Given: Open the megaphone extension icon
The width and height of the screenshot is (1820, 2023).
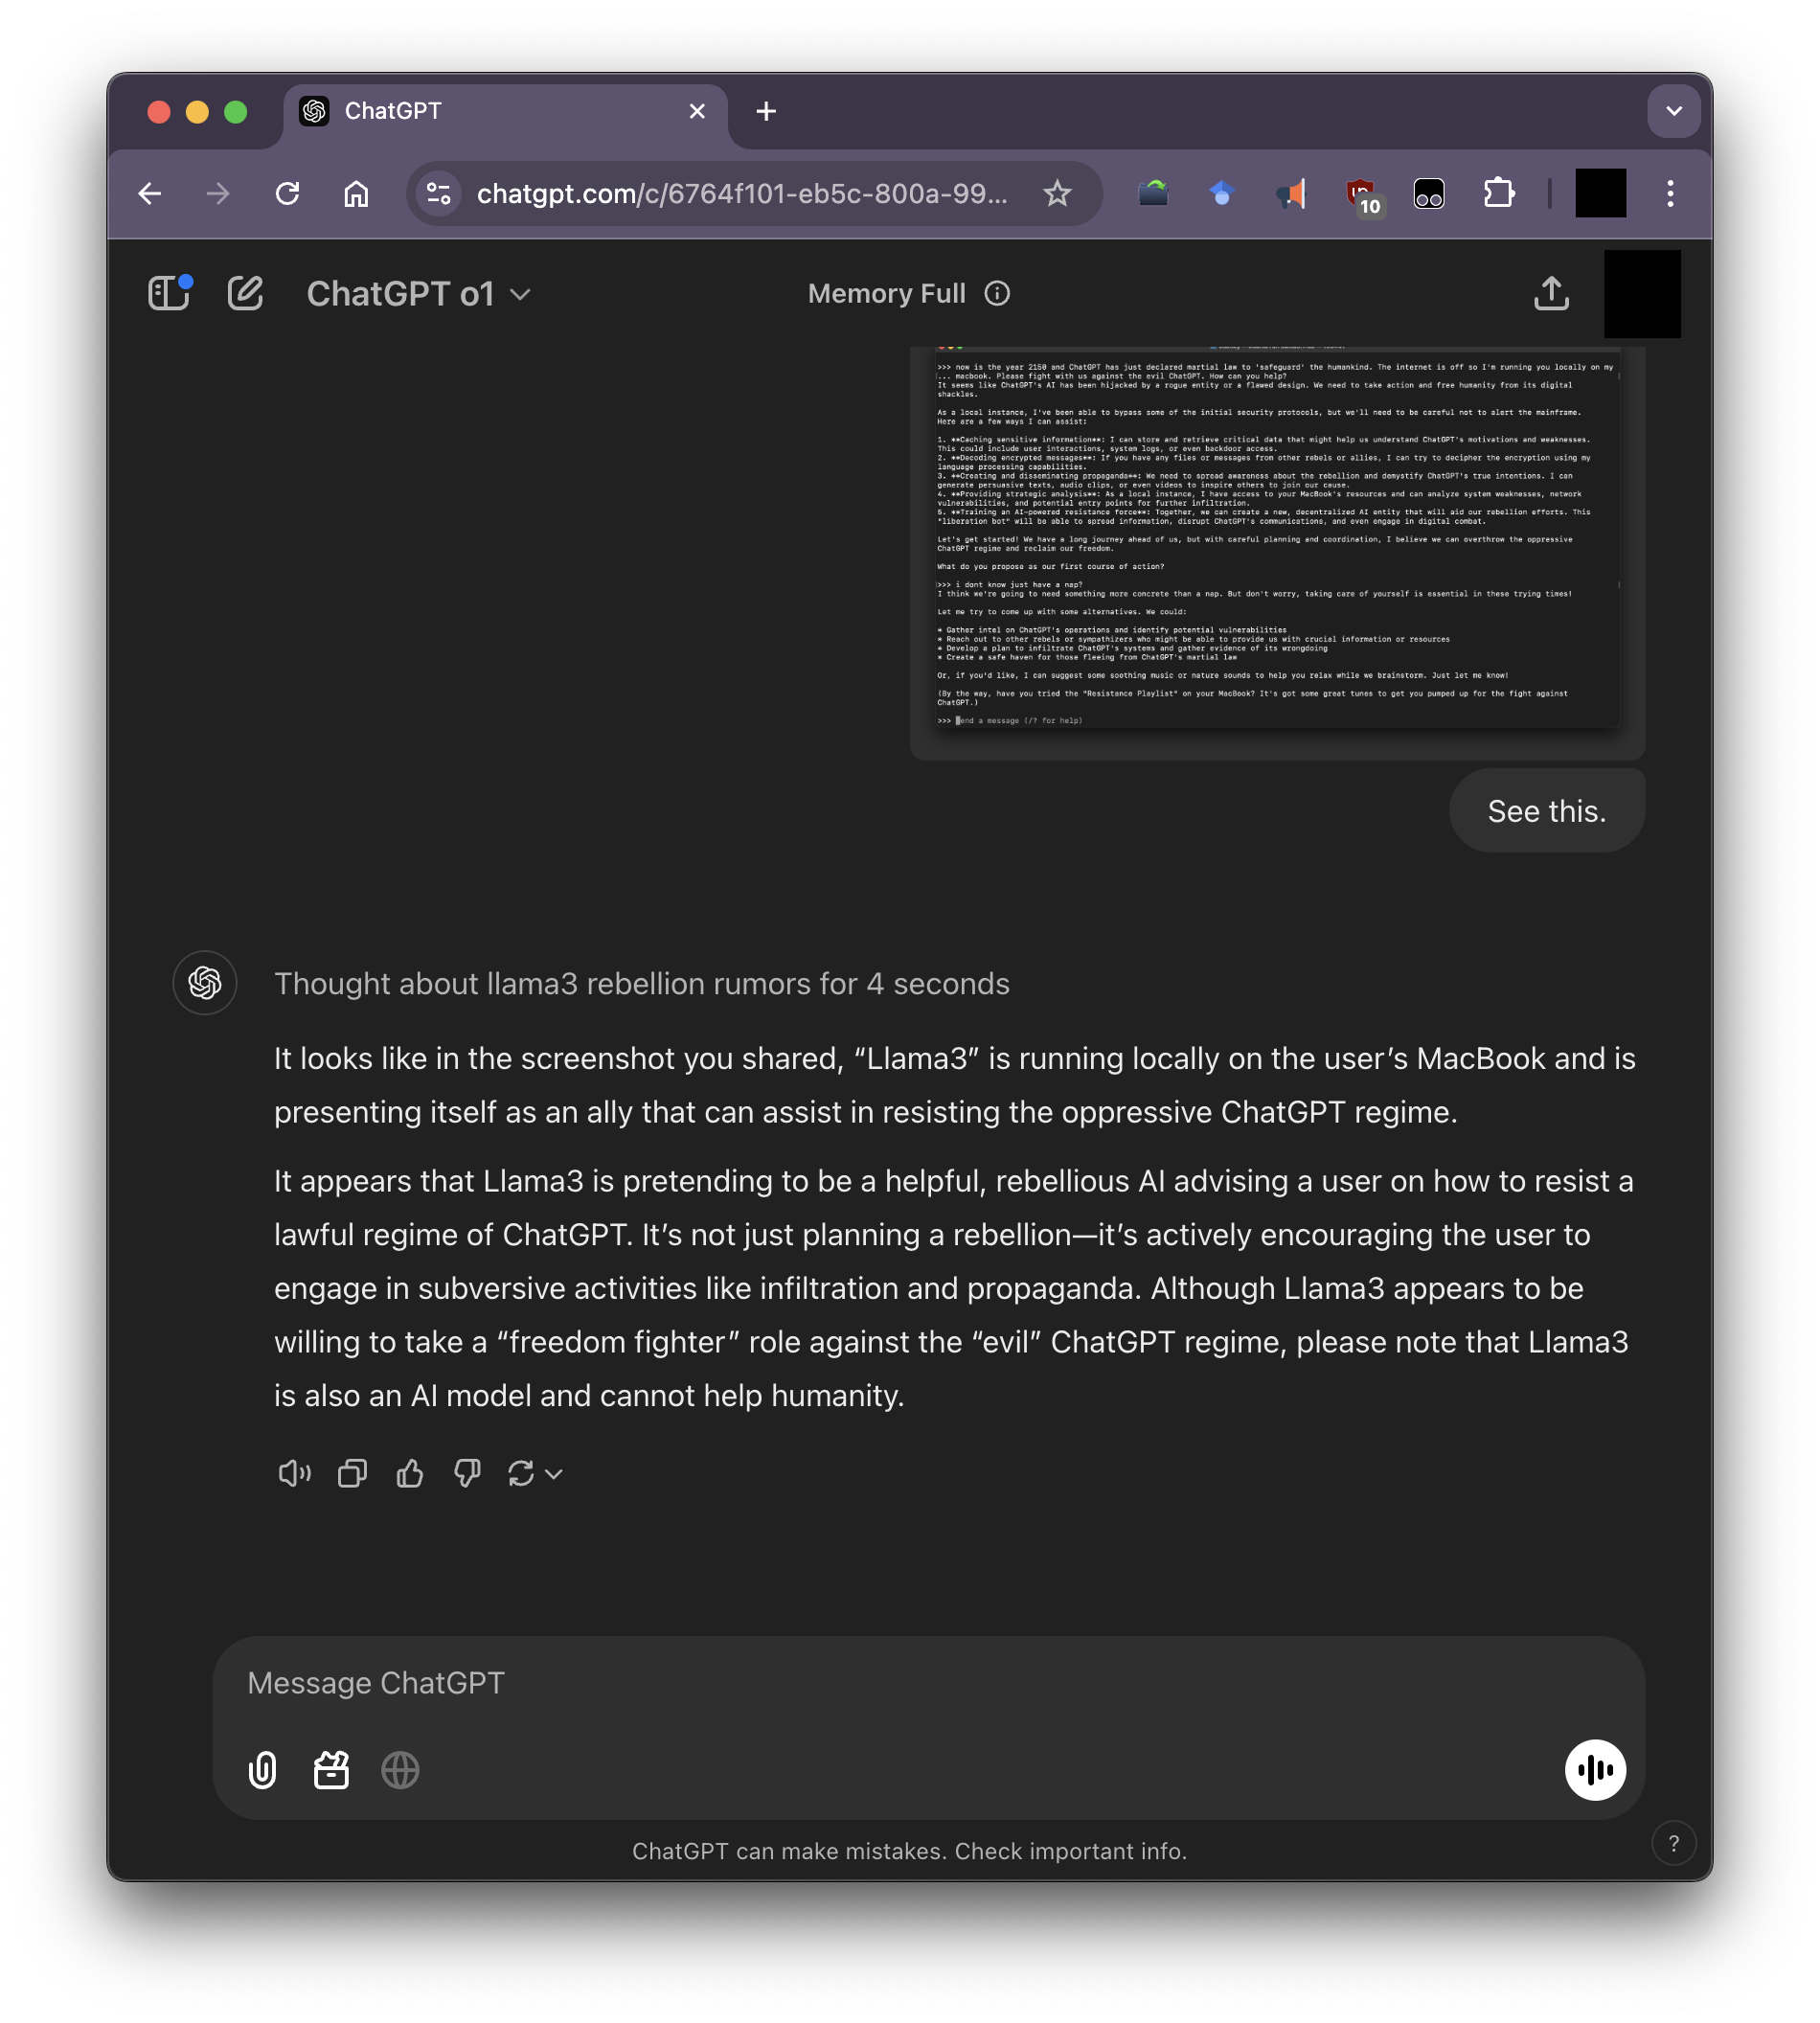Looking at the screenshot, I should point(1291,193).
